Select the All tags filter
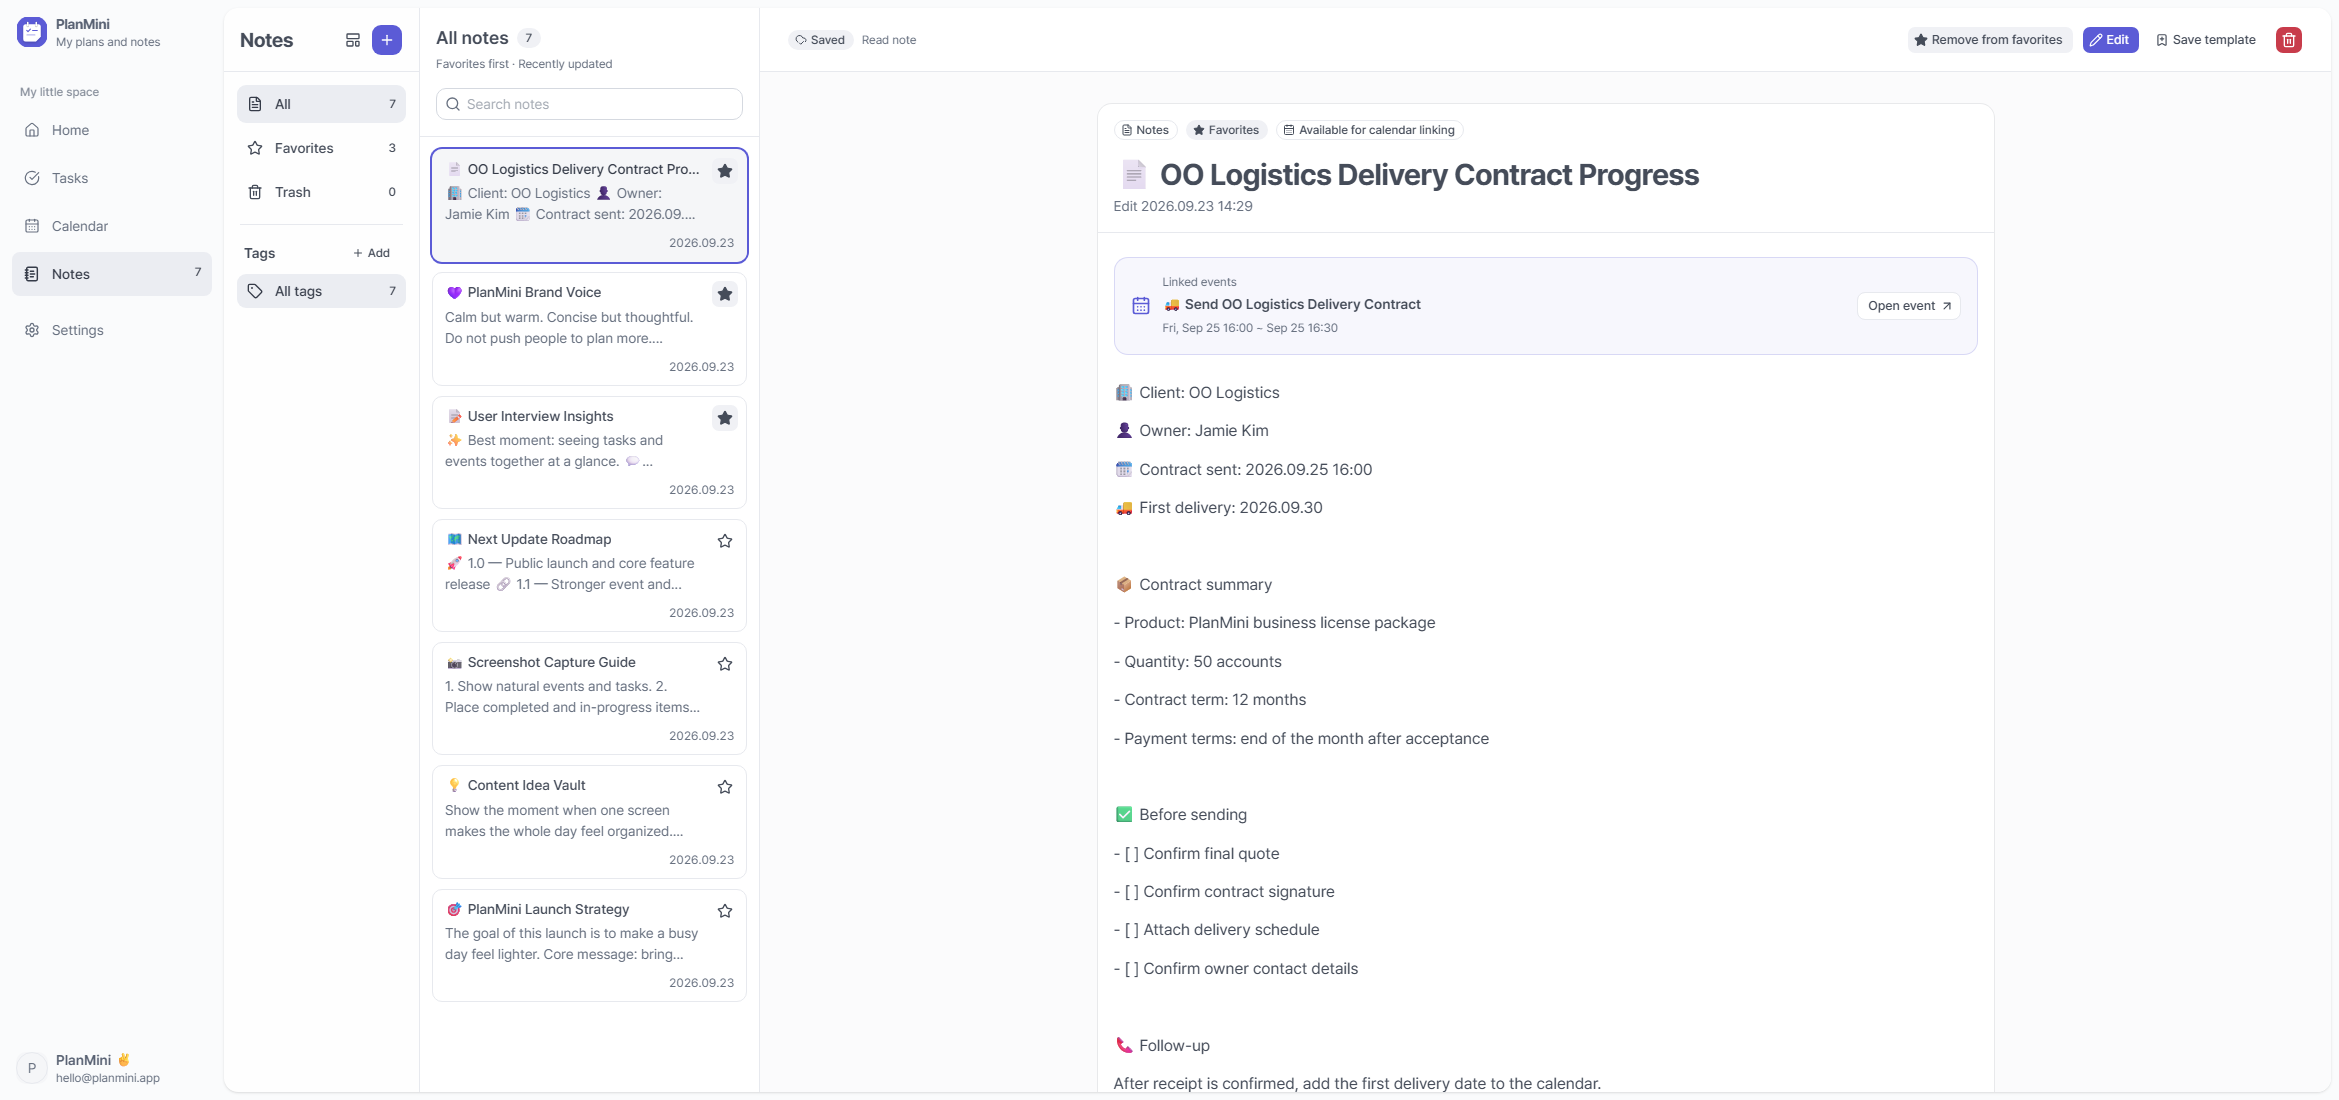Screen dimensions: 2339x1100 (321, 291)
